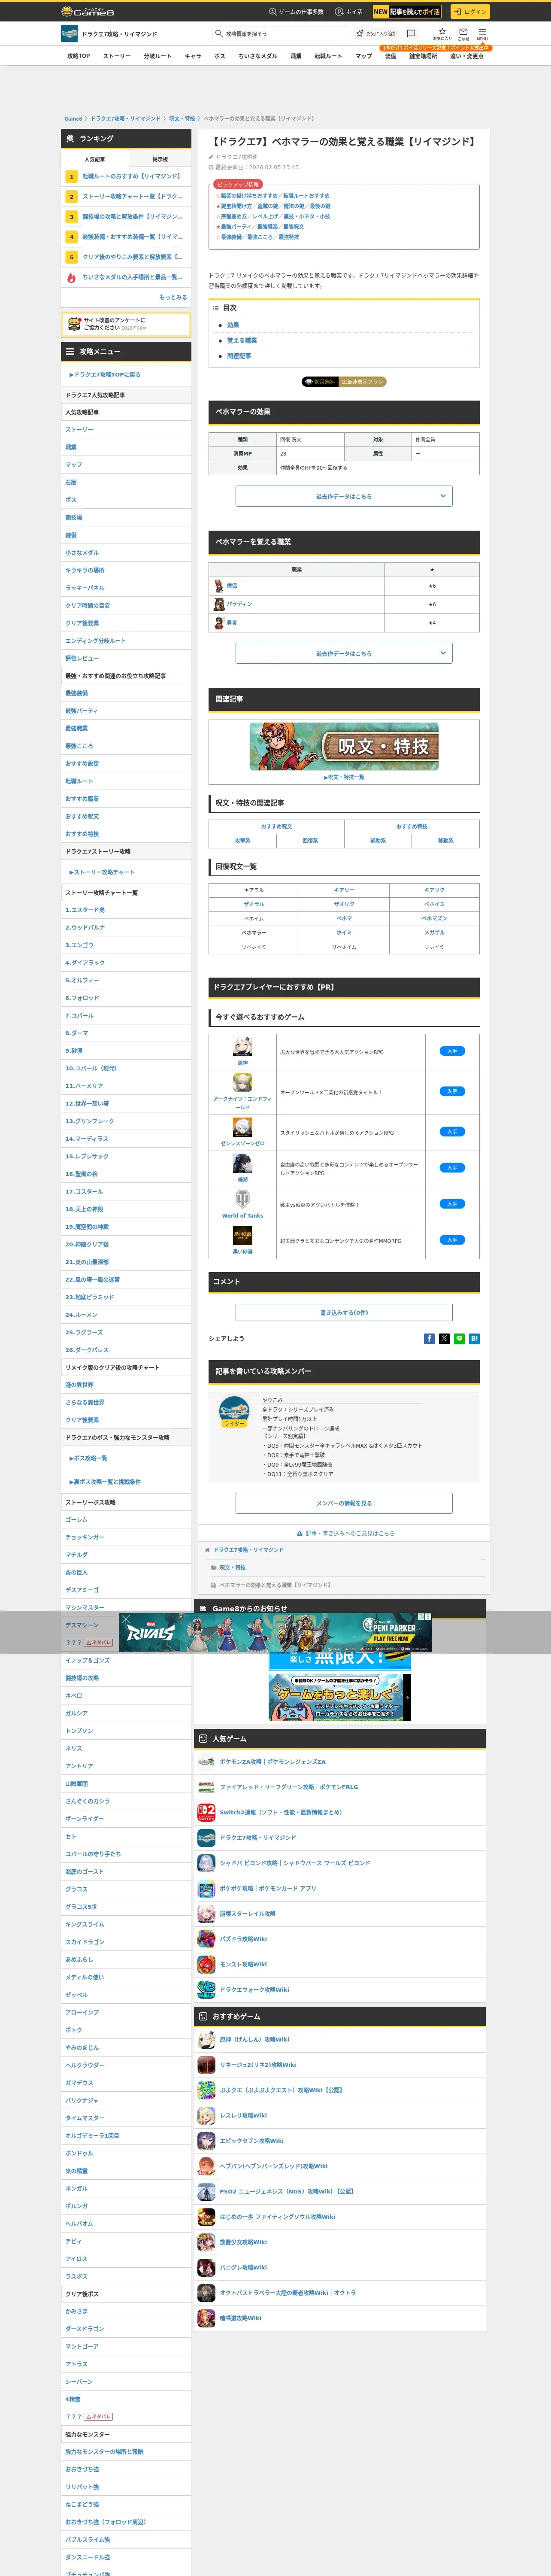This screenshot has height=2576, width=551.
Task: Click the ゼンレスゾーンゼロ game icon
Action: pos(242,1128)
